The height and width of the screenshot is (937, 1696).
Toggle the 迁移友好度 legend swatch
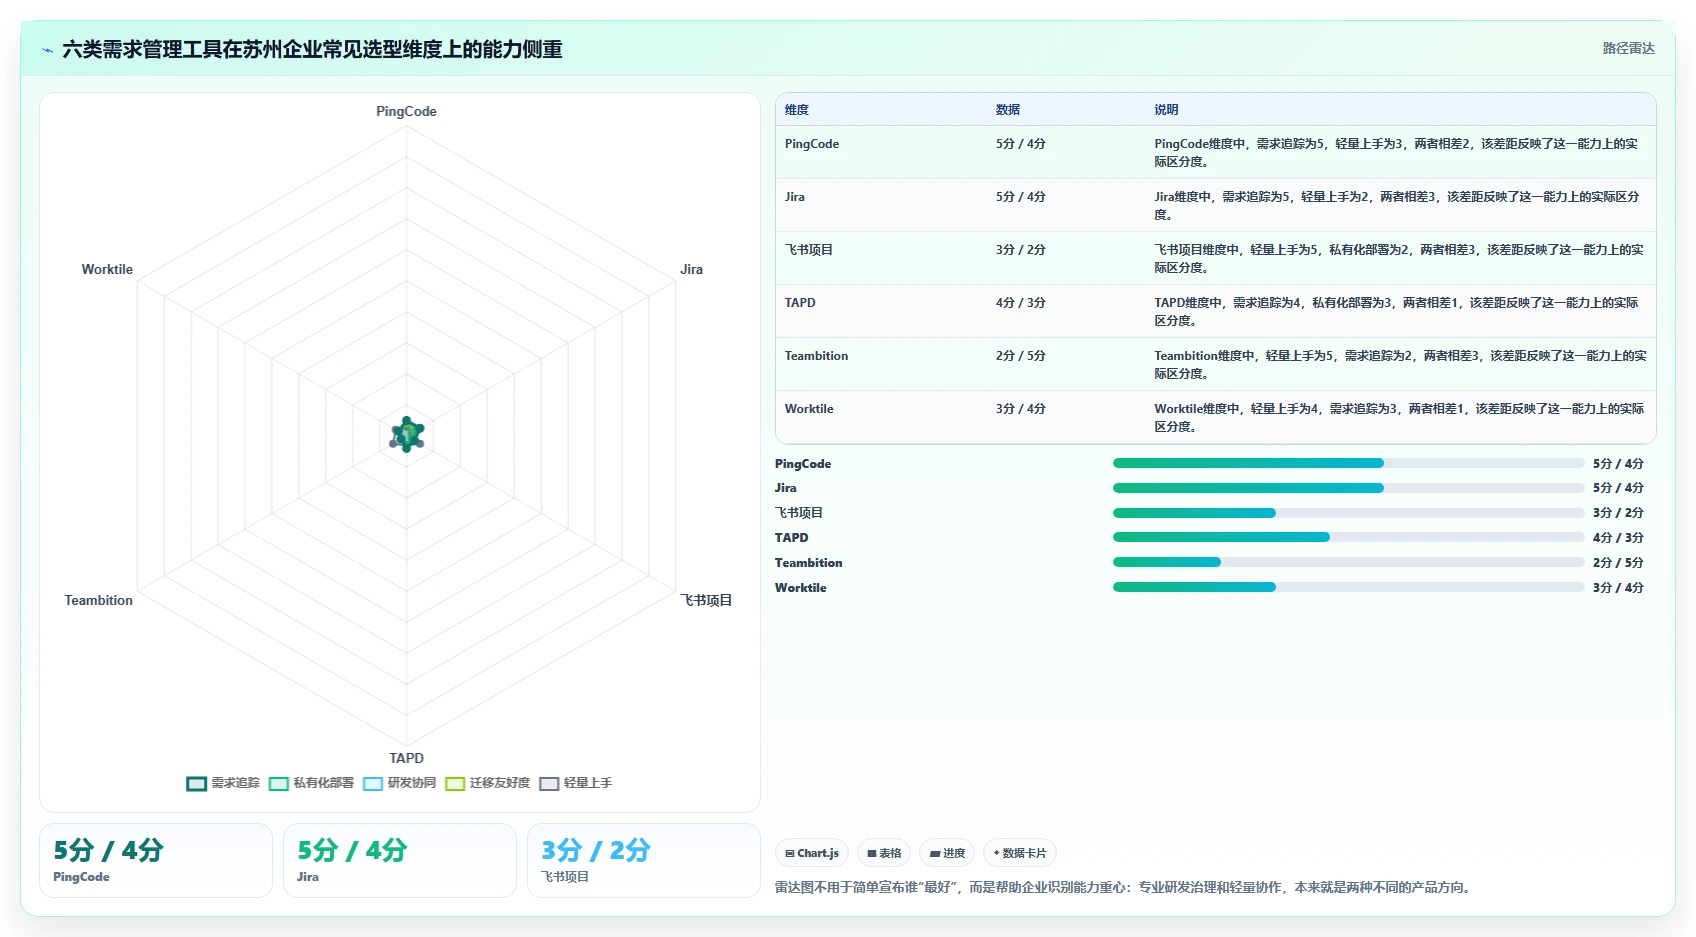[x=455, y=783]
